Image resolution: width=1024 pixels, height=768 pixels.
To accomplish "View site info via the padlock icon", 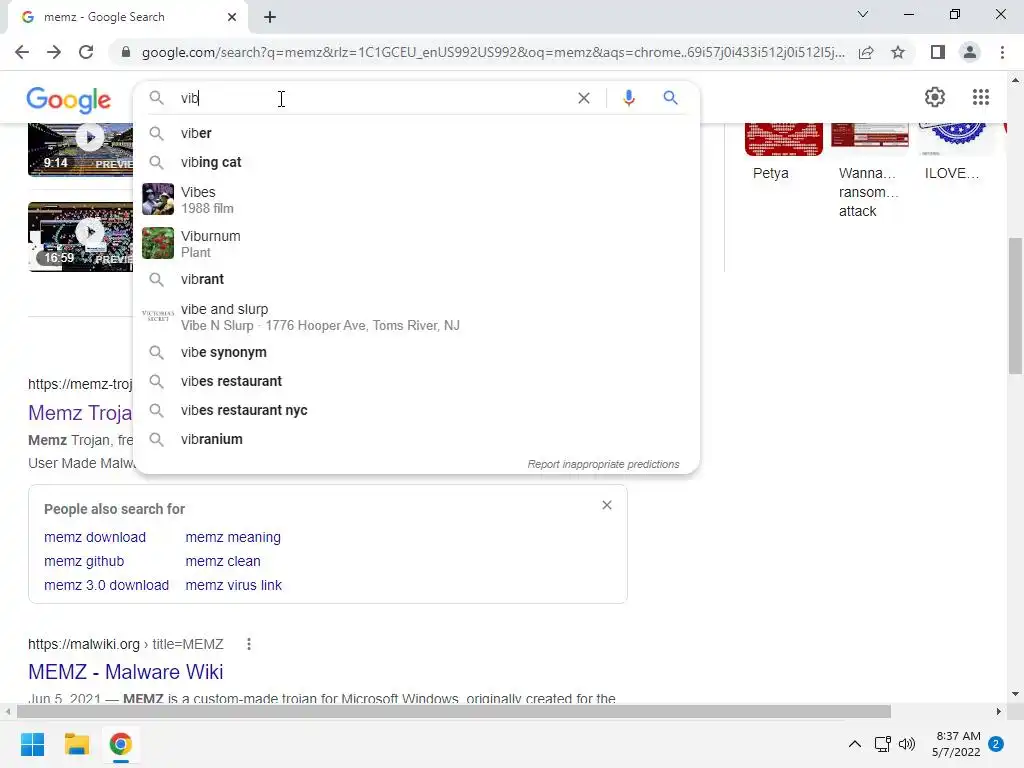I will [x=126, y=52].
